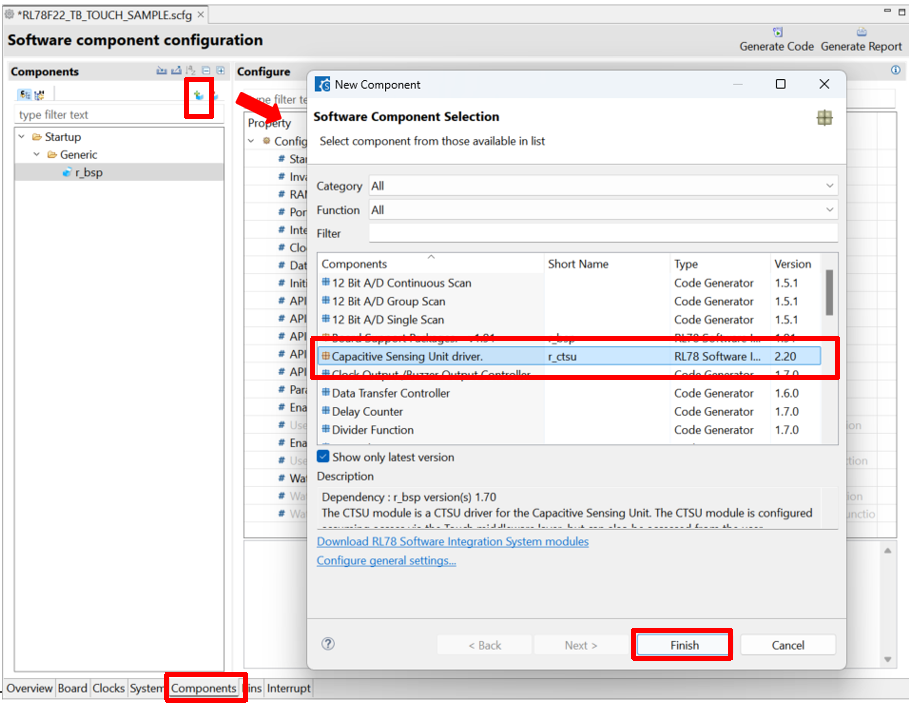Viewport: 909px width, 705px height.
Task: Switch to the Clocks tab
Action: tap(108, 688)
